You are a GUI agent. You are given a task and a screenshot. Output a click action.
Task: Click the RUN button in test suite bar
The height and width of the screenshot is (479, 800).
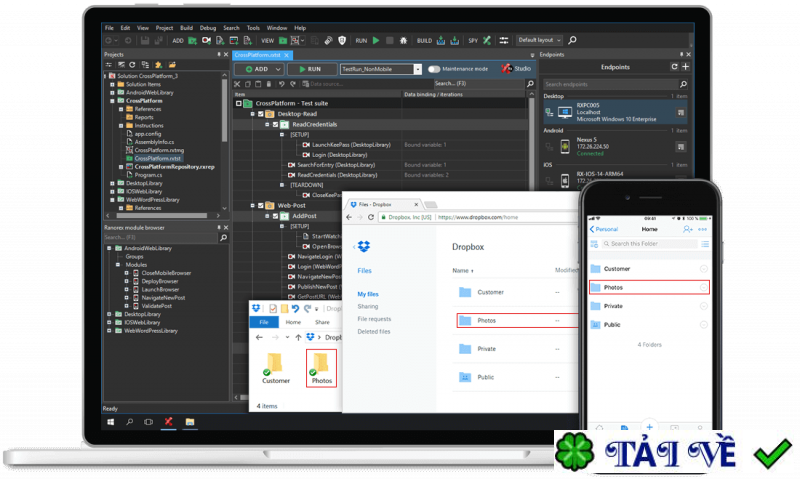(311, 69)
